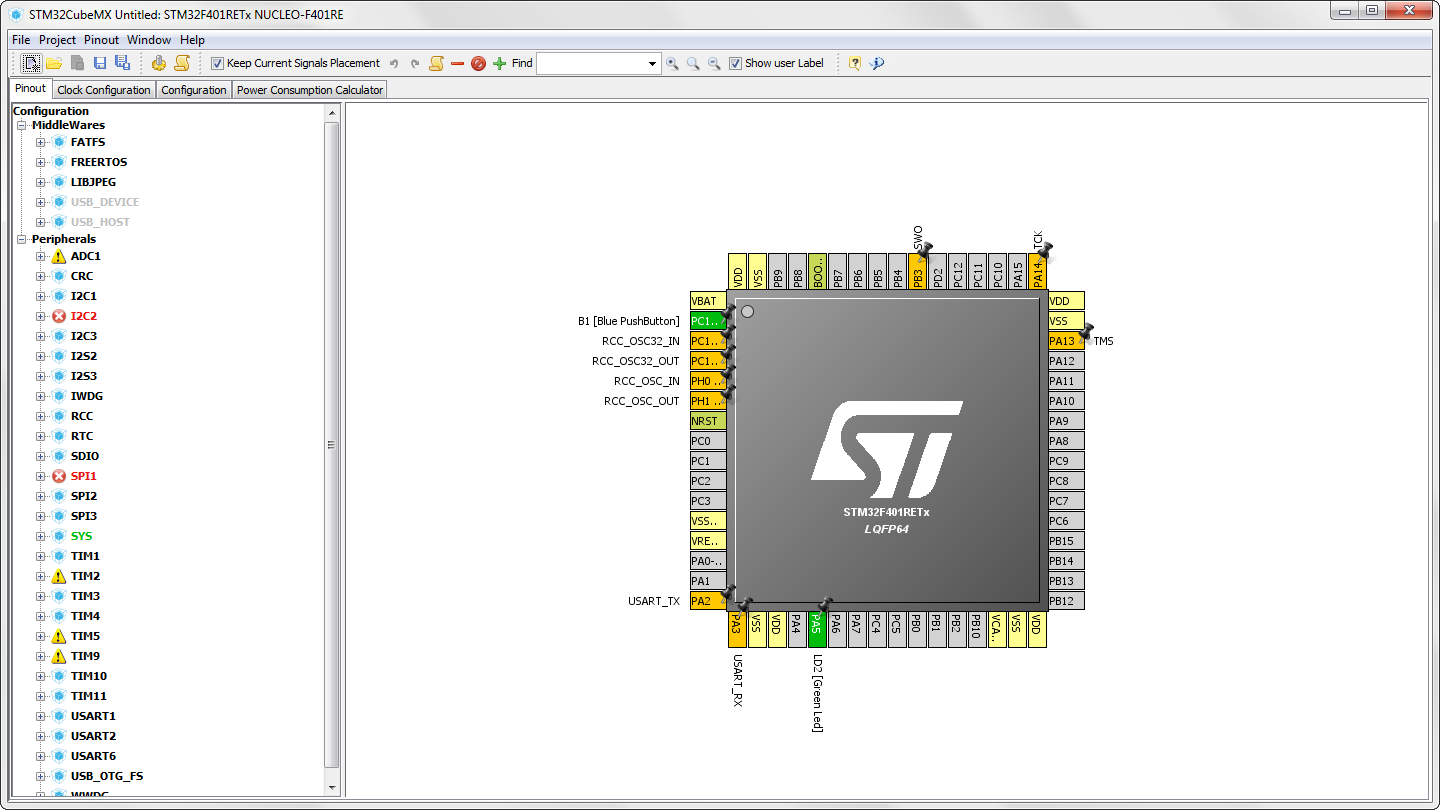
Task: Uncheck the Show user Label checkbox
Action: coord(736,63)
